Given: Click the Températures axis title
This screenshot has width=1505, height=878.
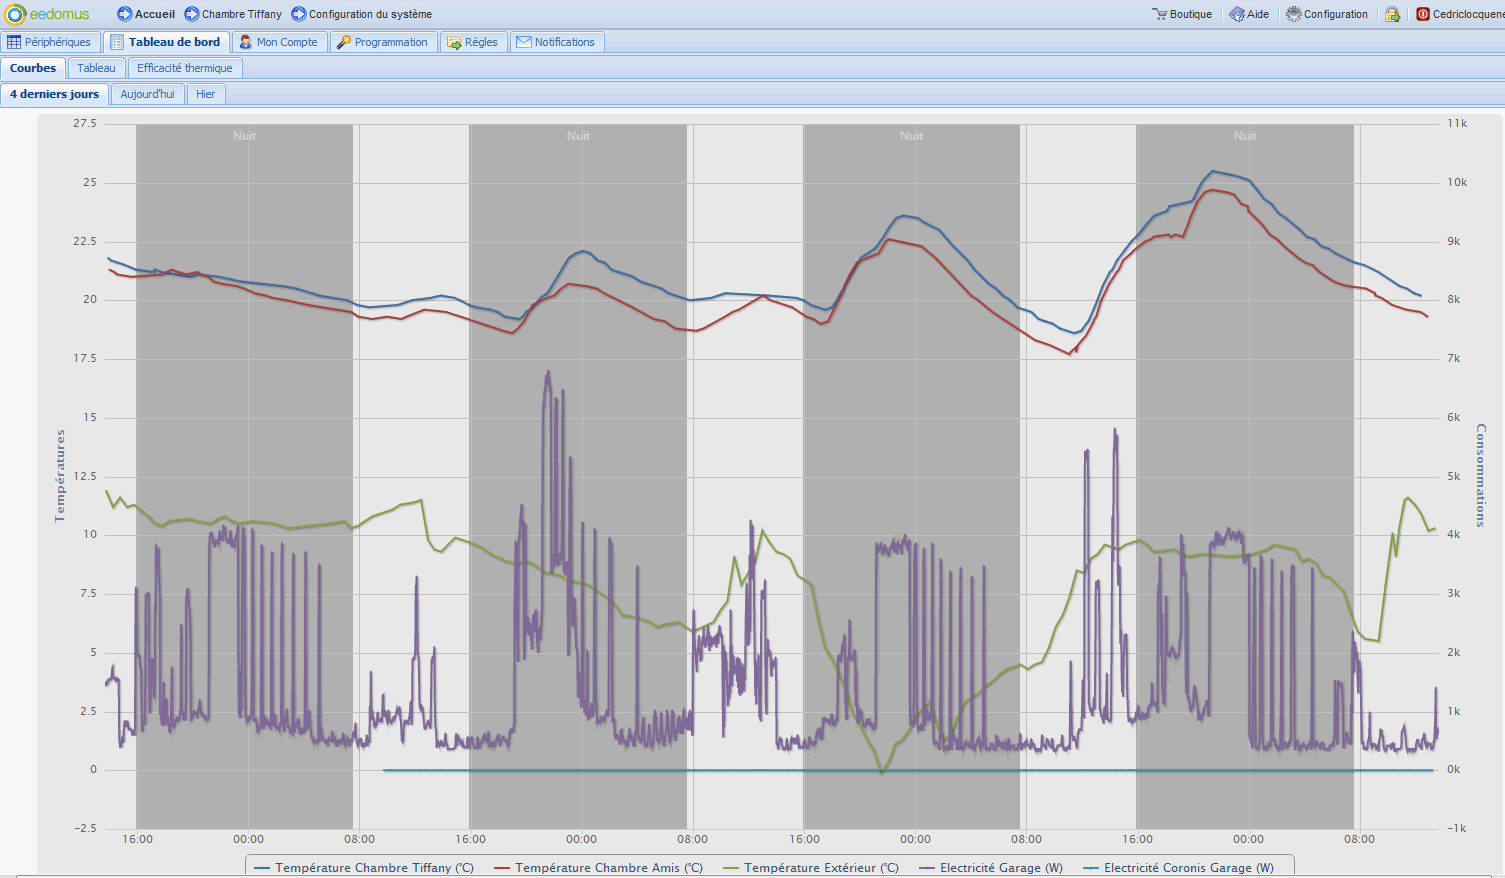Looking at the screenshot, I should [60, 476].
